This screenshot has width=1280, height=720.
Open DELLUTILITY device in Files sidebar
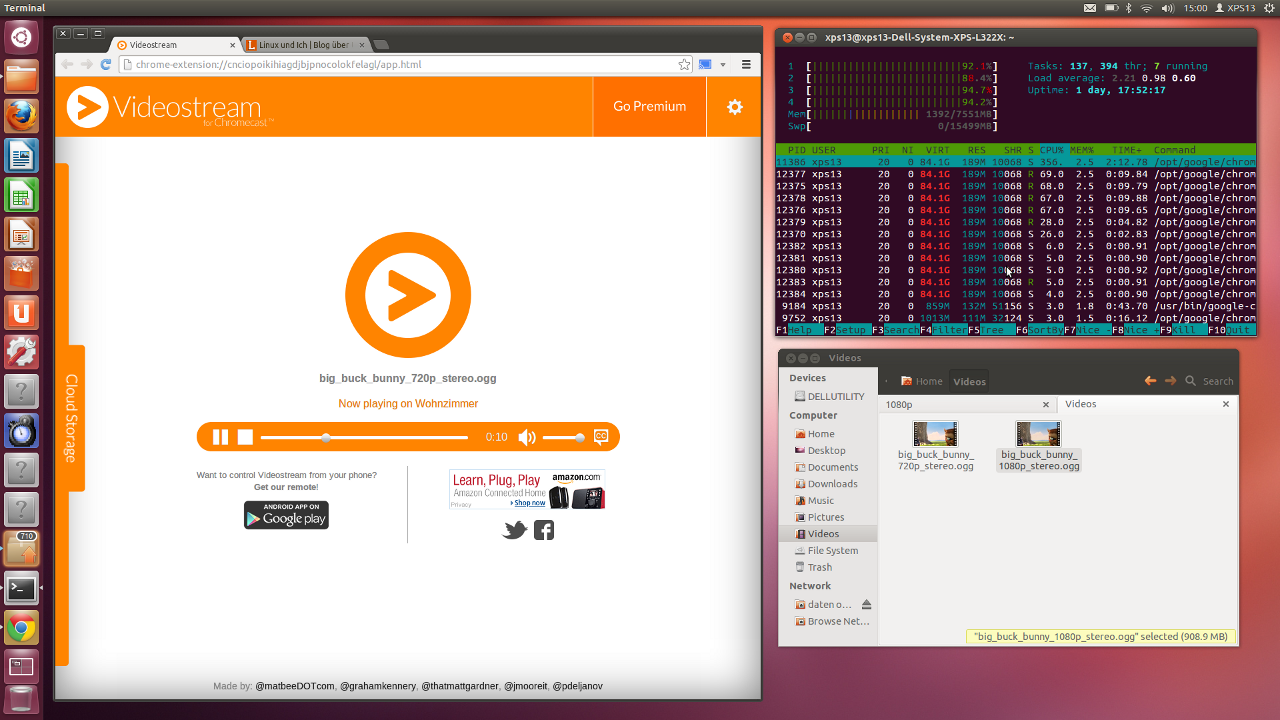click(828, 396)
